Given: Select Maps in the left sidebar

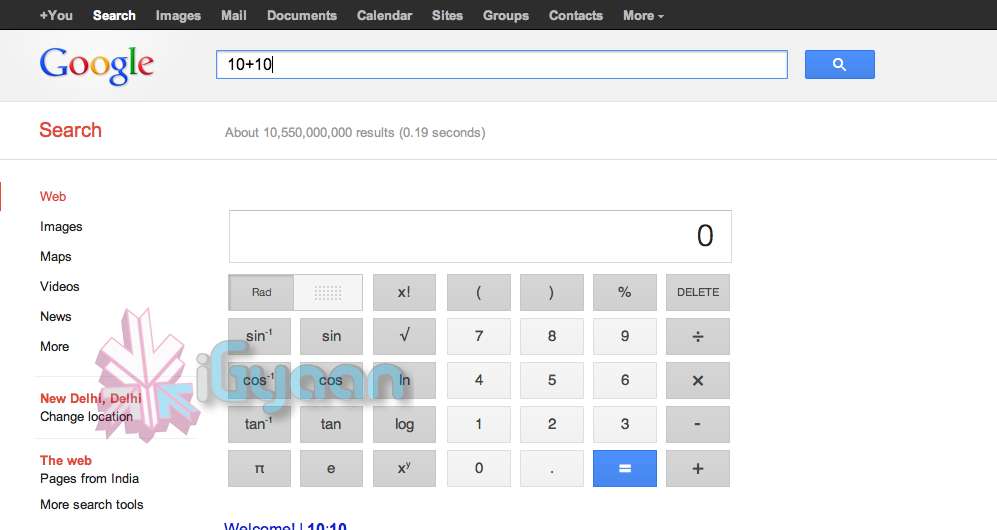Looking at the screenshot, I should 56,257.
